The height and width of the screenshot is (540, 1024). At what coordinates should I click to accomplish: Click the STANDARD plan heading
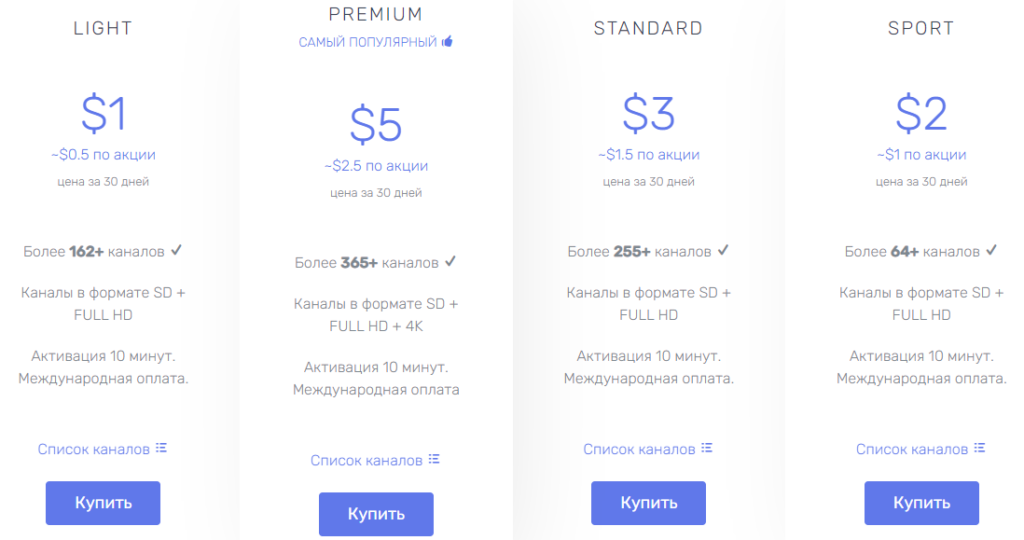coord(648,28)
